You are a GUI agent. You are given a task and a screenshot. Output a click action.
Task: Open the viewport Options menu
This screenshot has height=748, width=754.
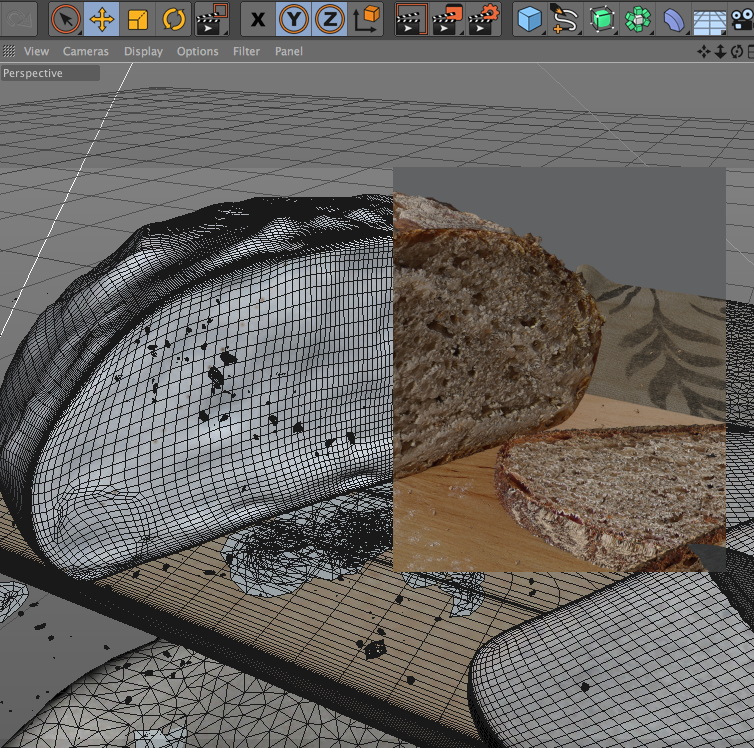[x=198, y=51]
